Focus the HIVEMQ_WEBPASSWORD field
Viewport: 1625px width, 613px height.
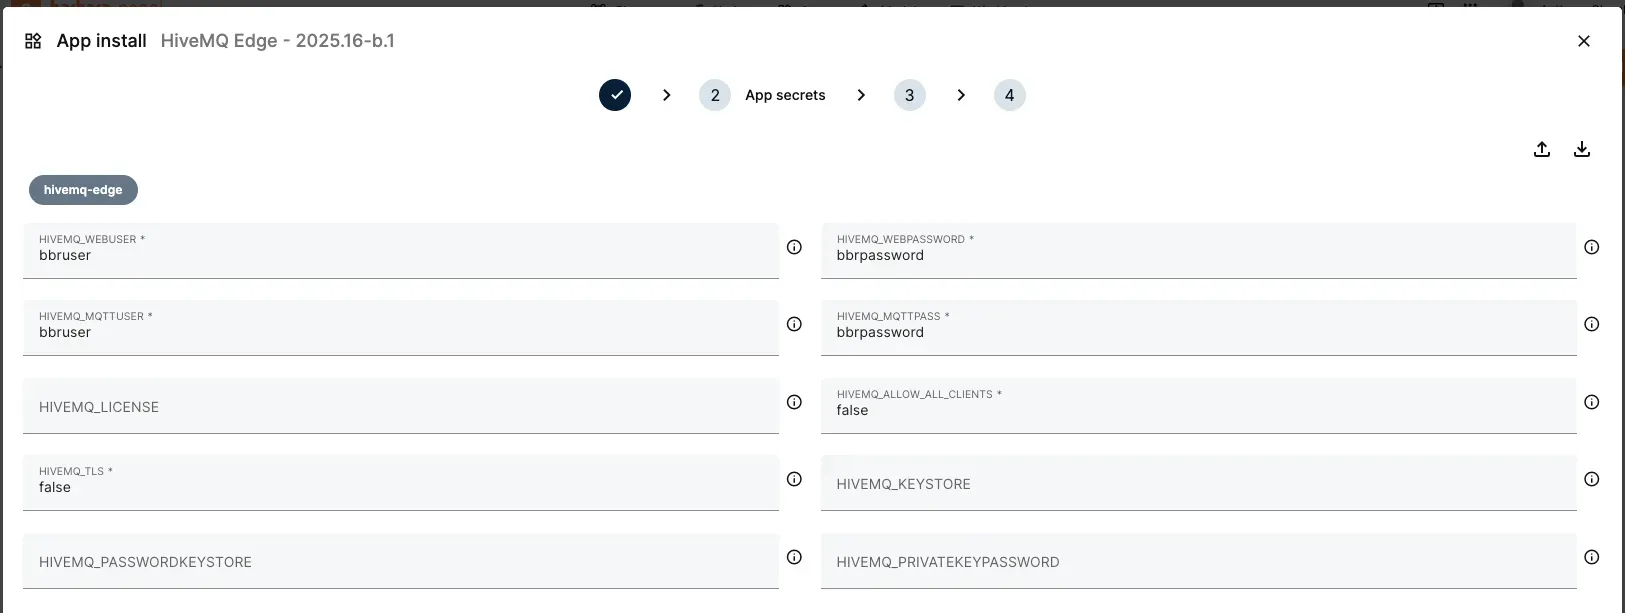(1199, 251)
